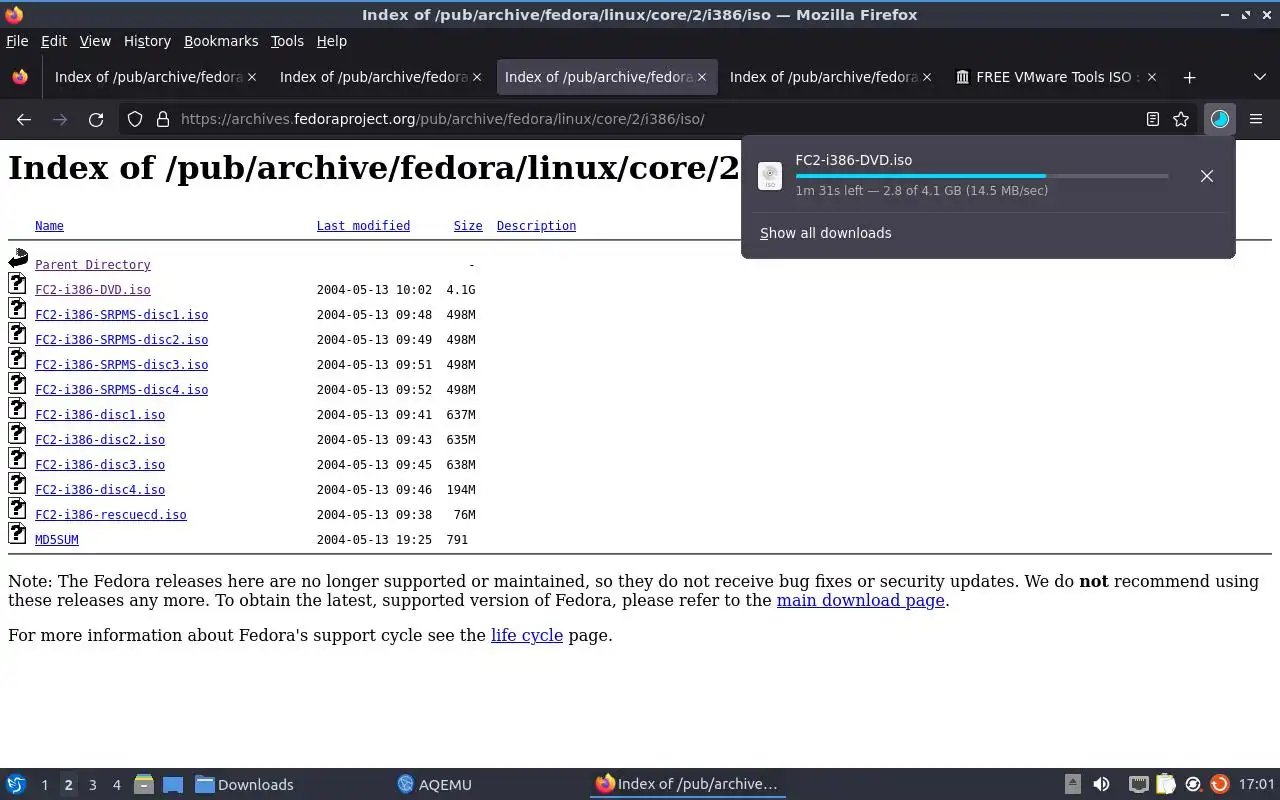Expand the list all tabs dropdown

(x=1259, y=77)
